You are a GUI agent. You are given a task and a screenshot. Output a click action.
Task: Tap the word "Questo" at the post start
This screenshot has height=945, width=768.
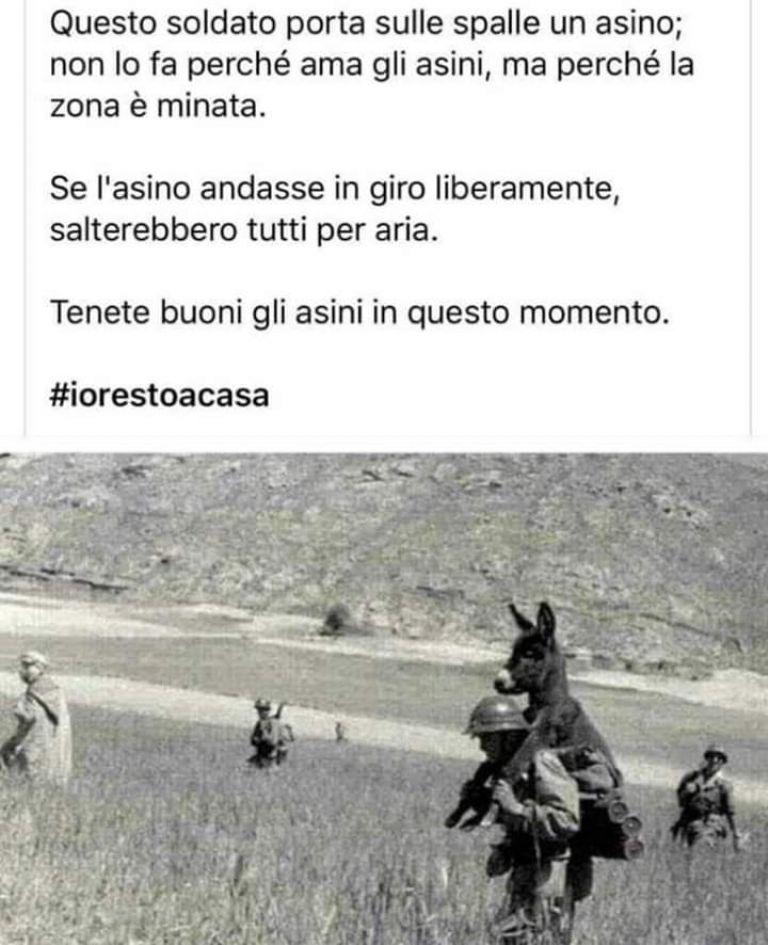(103, 25)
